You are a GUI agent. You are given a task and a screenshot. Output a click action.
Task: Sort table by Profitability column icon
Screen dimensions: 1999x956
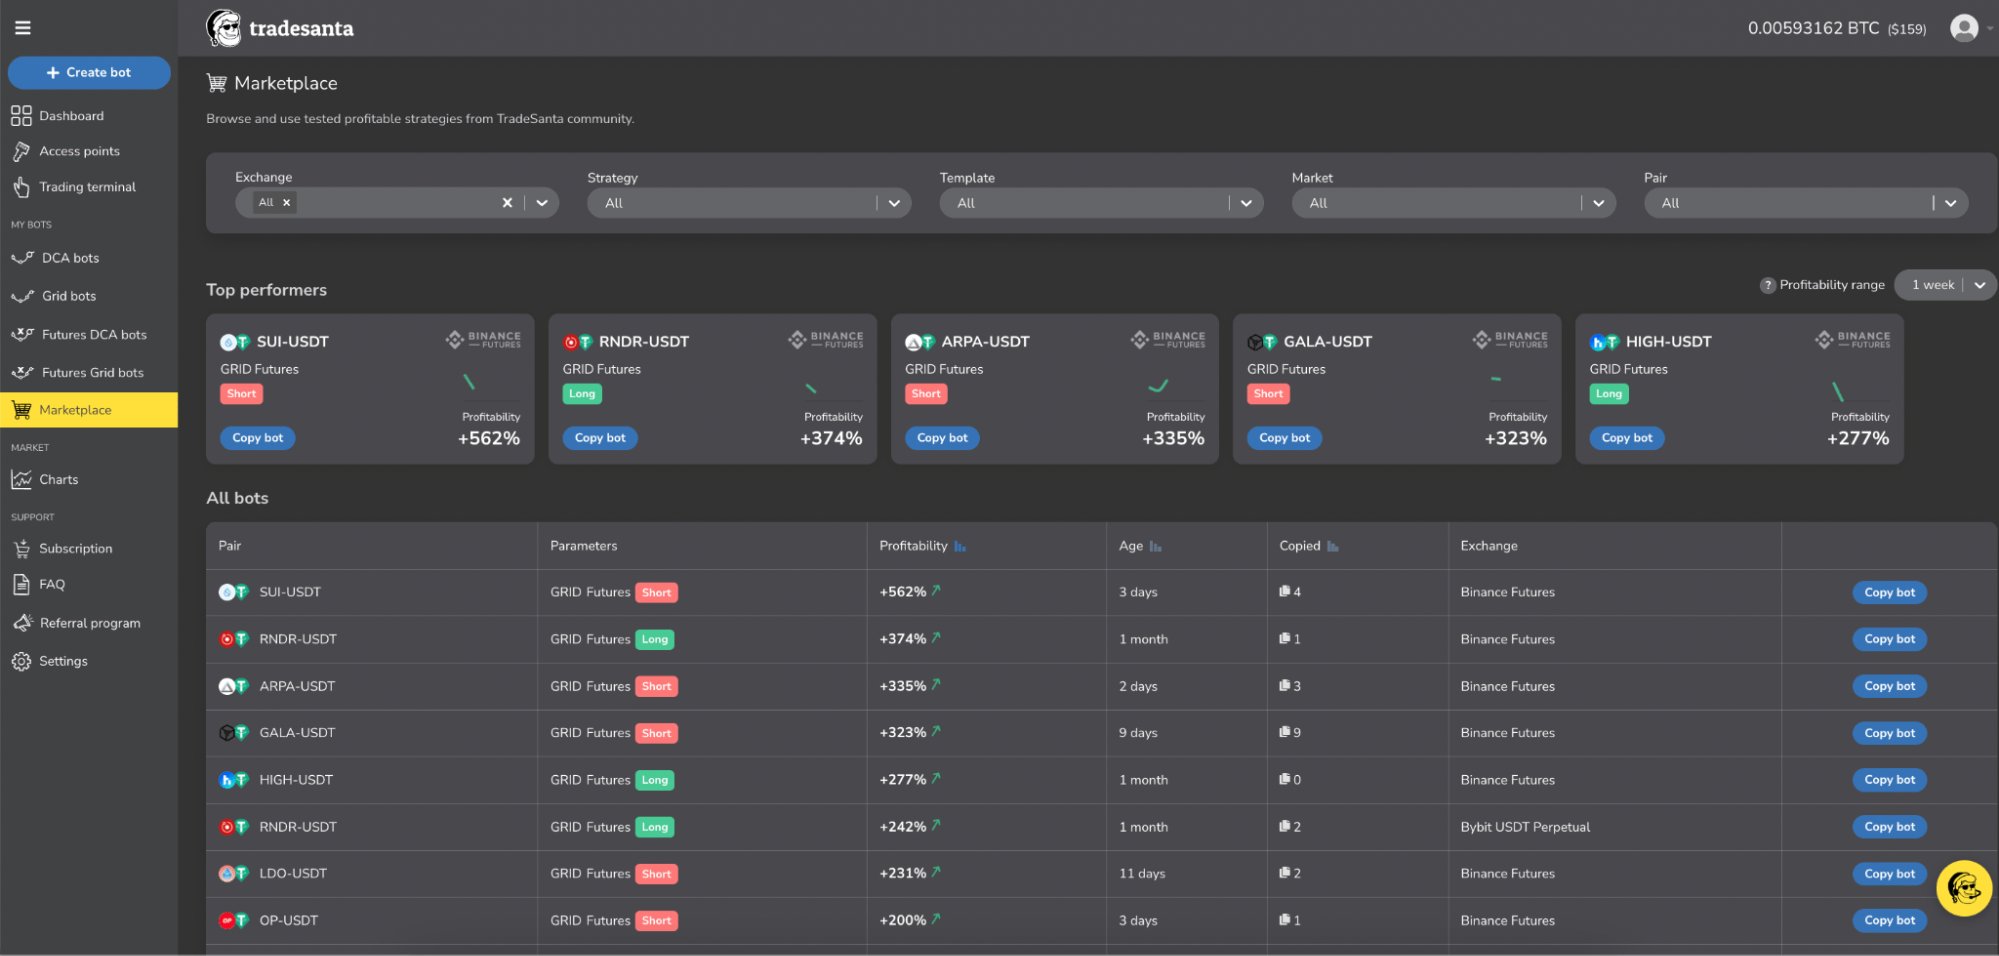(x=960, y=546)
